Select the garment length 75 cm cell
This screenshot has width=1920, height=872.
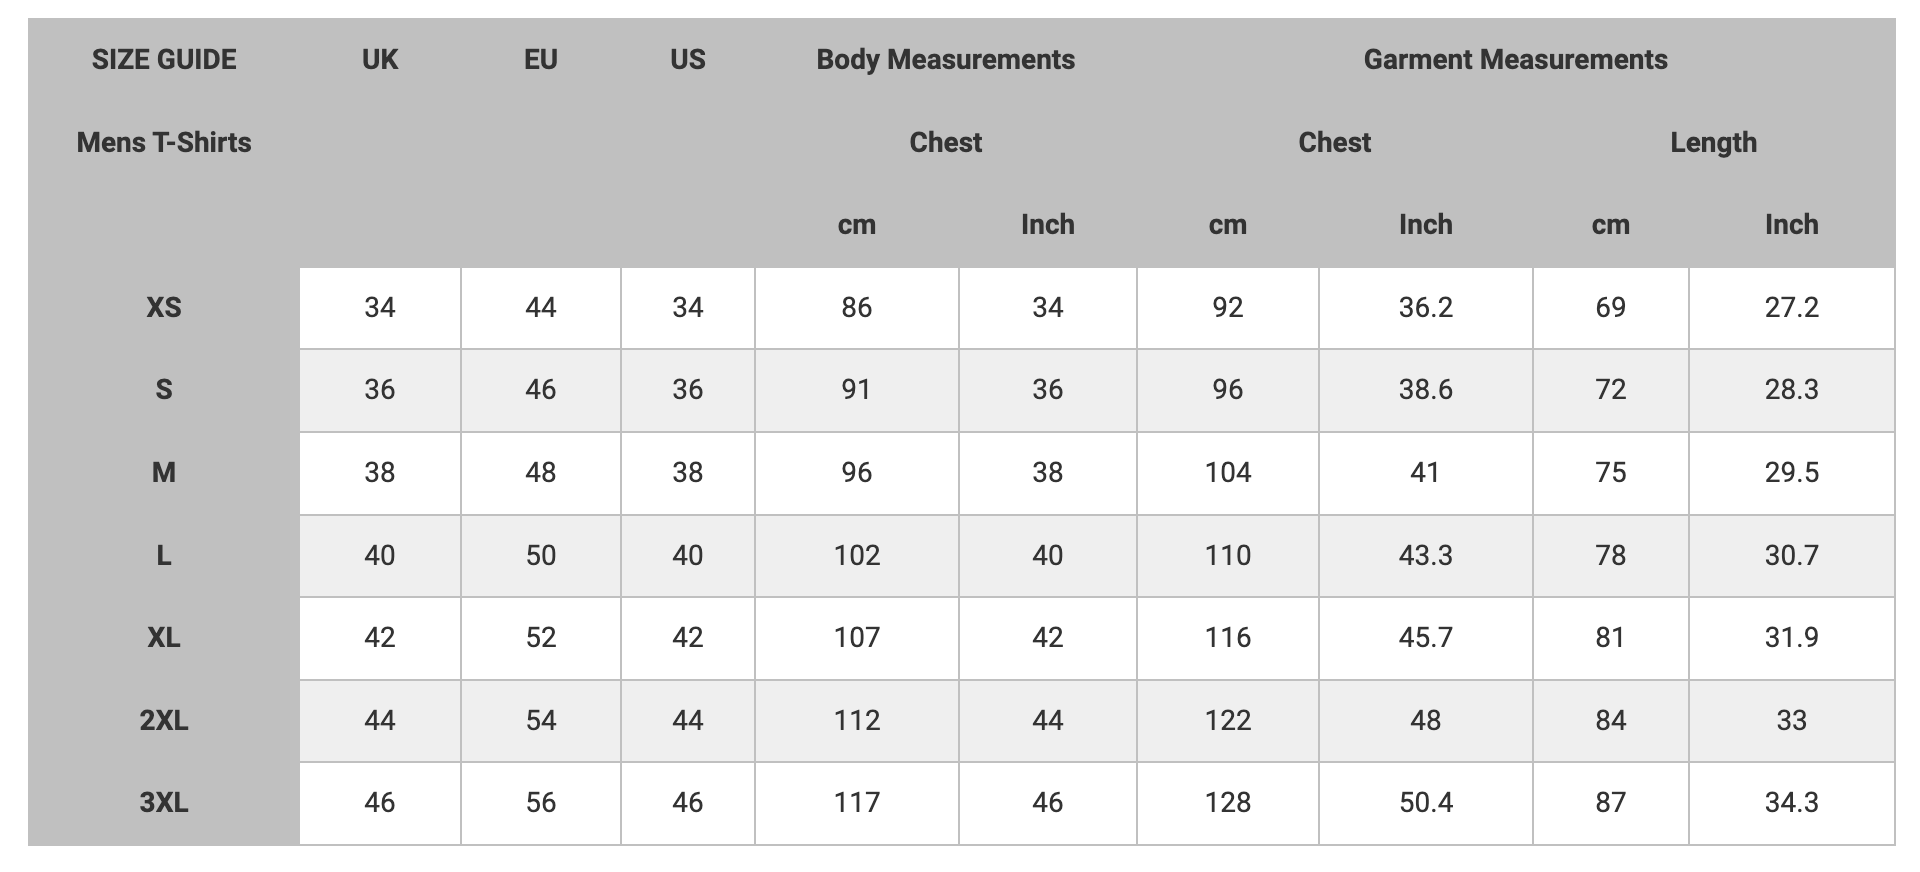pos(1610,472)
